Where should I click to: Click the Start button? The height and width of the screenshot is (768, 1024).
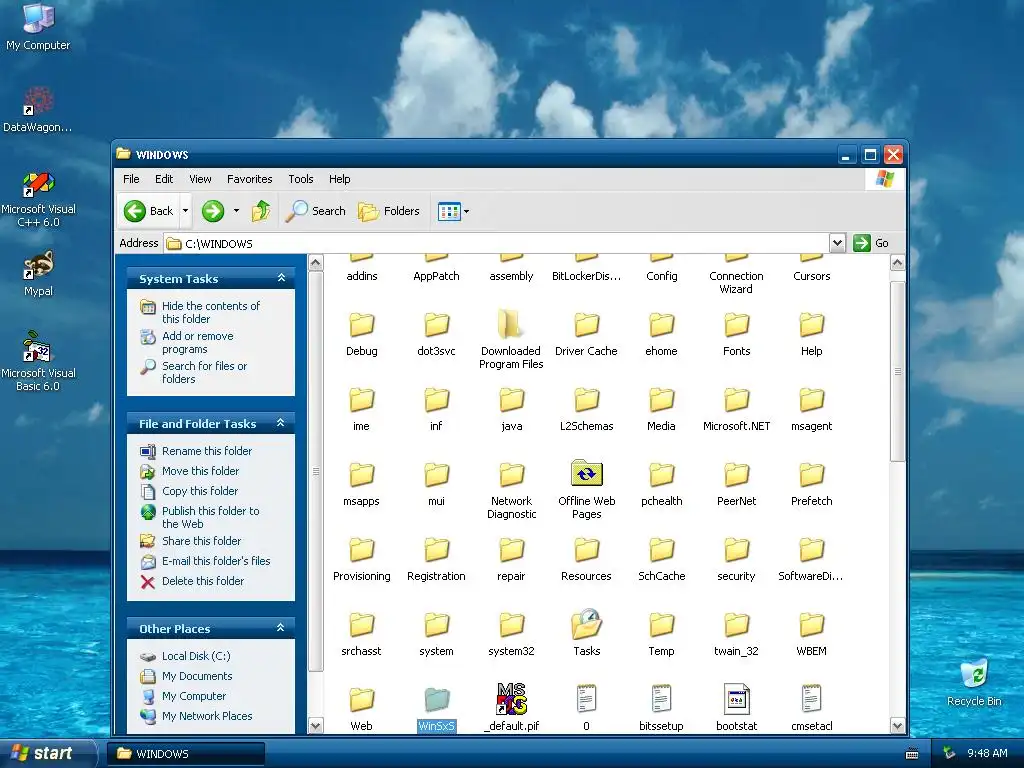[46, 753]
